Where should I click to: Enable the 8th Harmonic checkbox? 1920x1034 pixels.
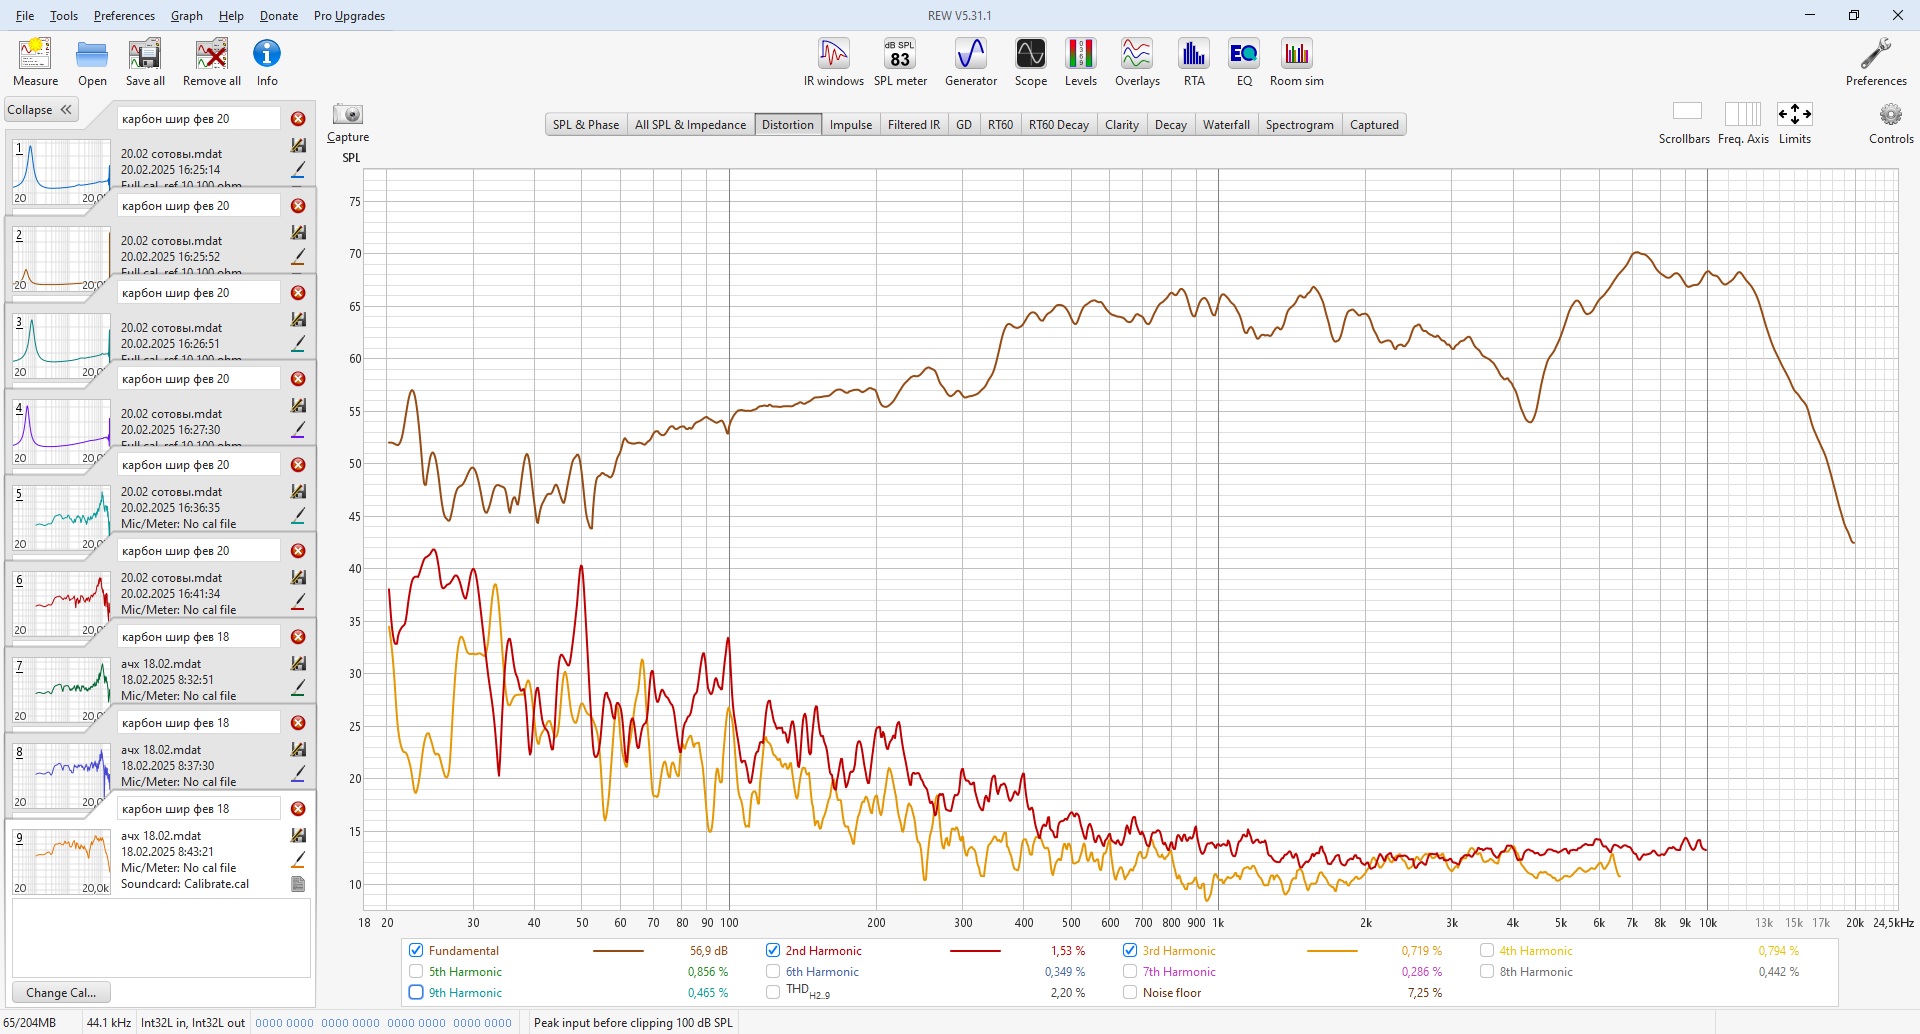point(1487,972)
